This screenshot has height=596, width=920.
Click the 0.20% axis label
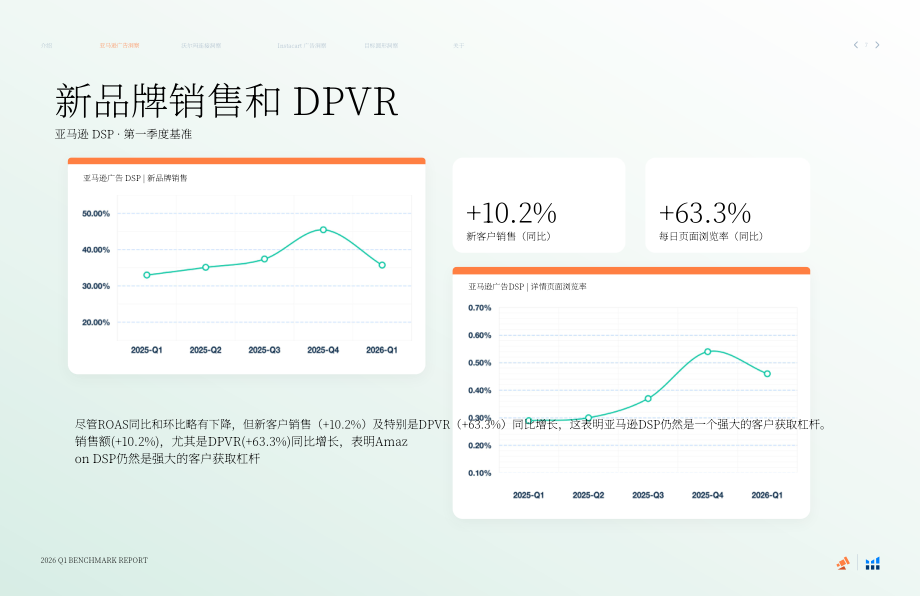point(480,445)
